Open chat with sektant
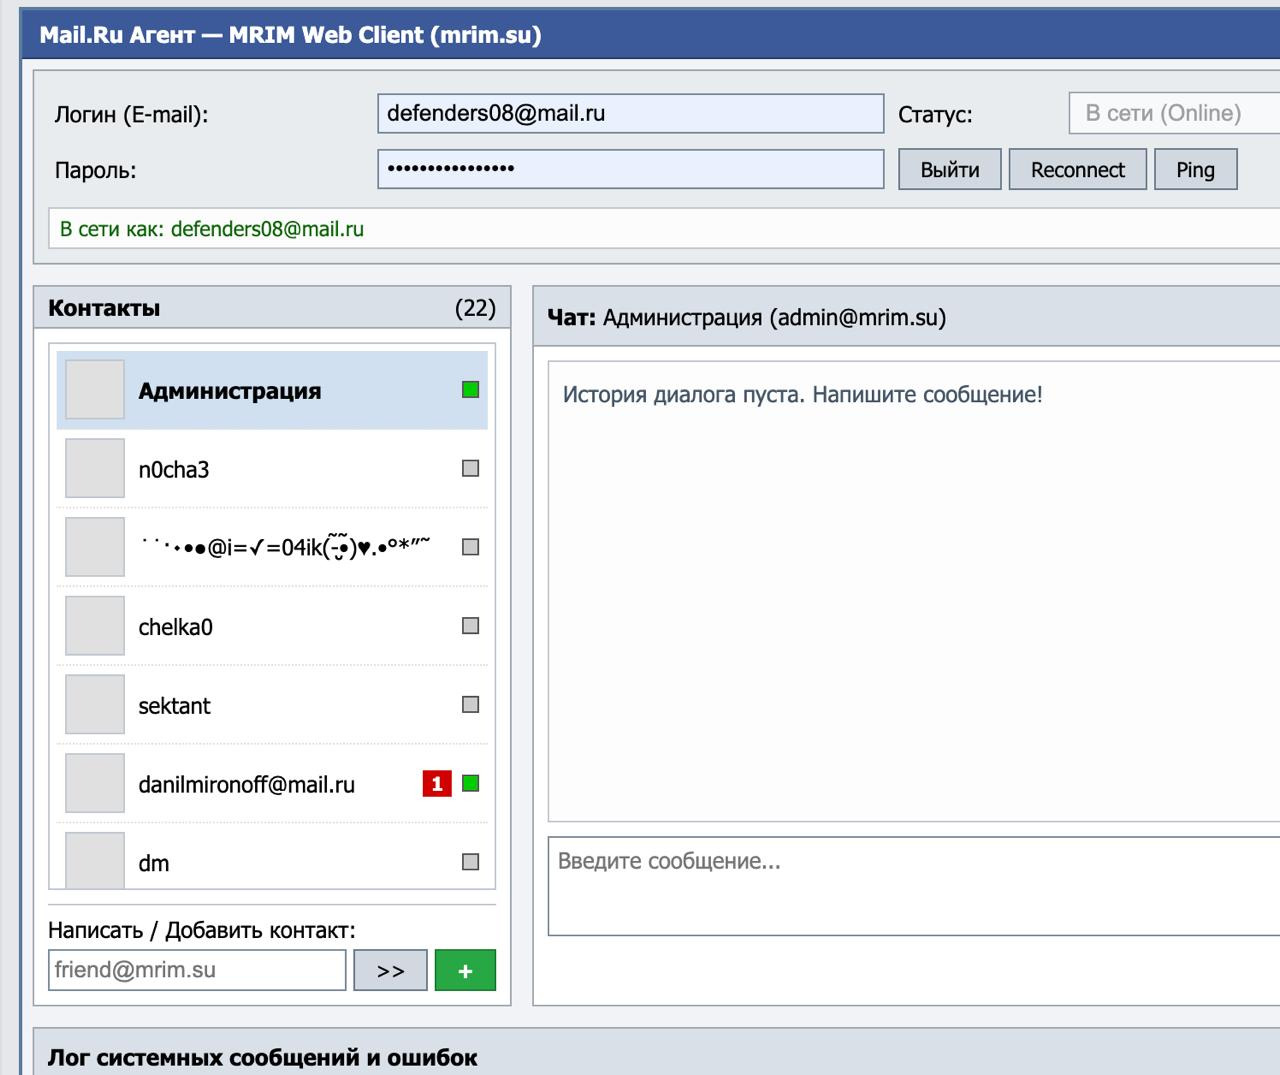1280x1075 pixels. point(272,705)
